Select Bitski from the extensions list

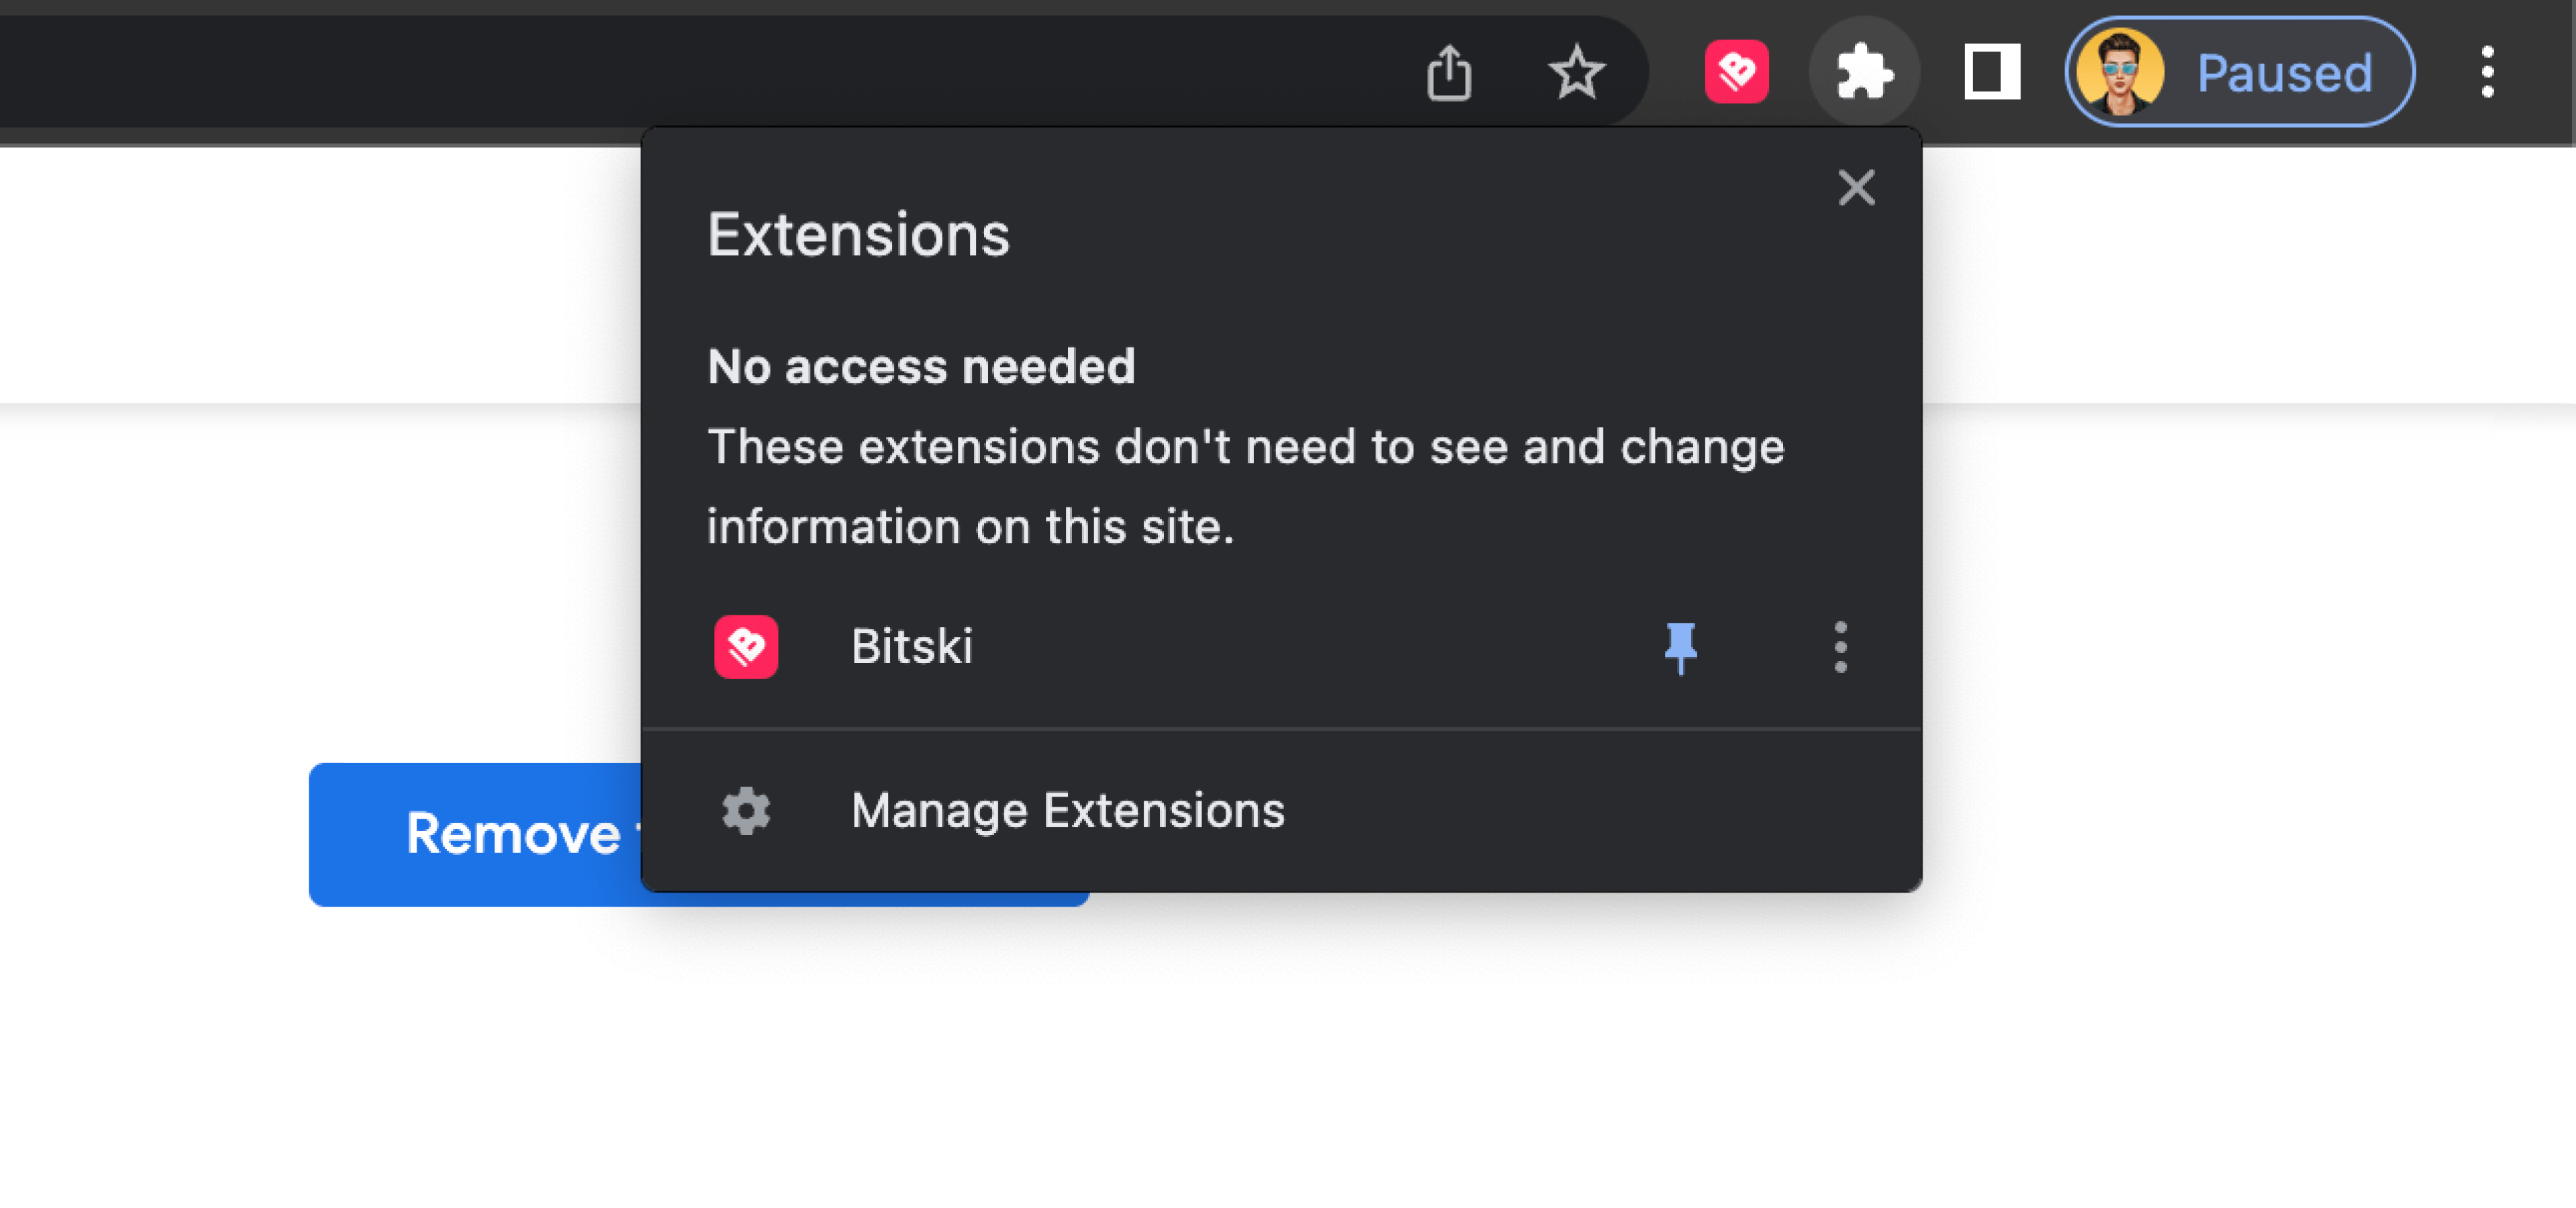[x=912, y=647]
